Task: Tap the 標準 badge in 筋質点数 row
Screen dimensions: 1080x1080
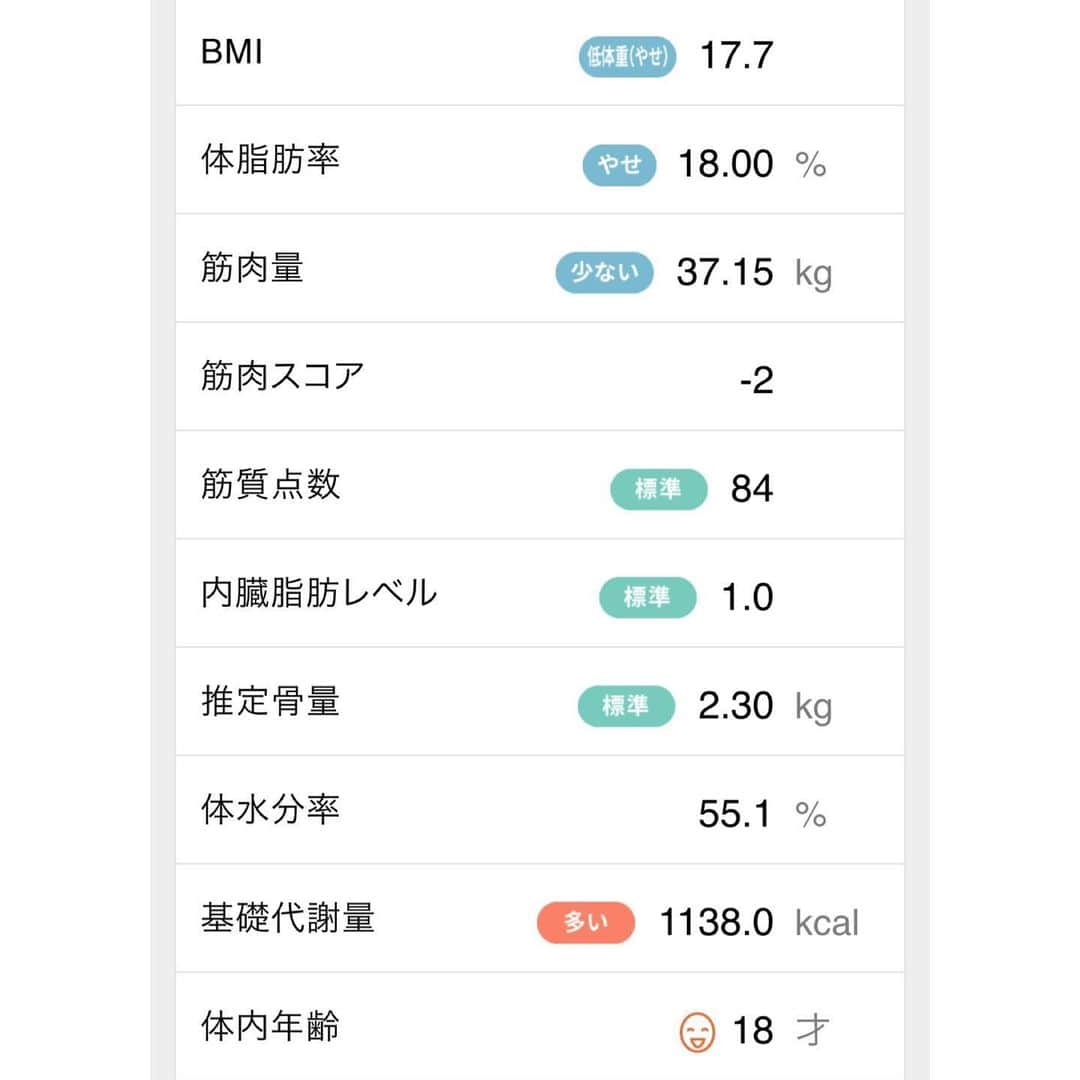Action: [x=658, y=489]
